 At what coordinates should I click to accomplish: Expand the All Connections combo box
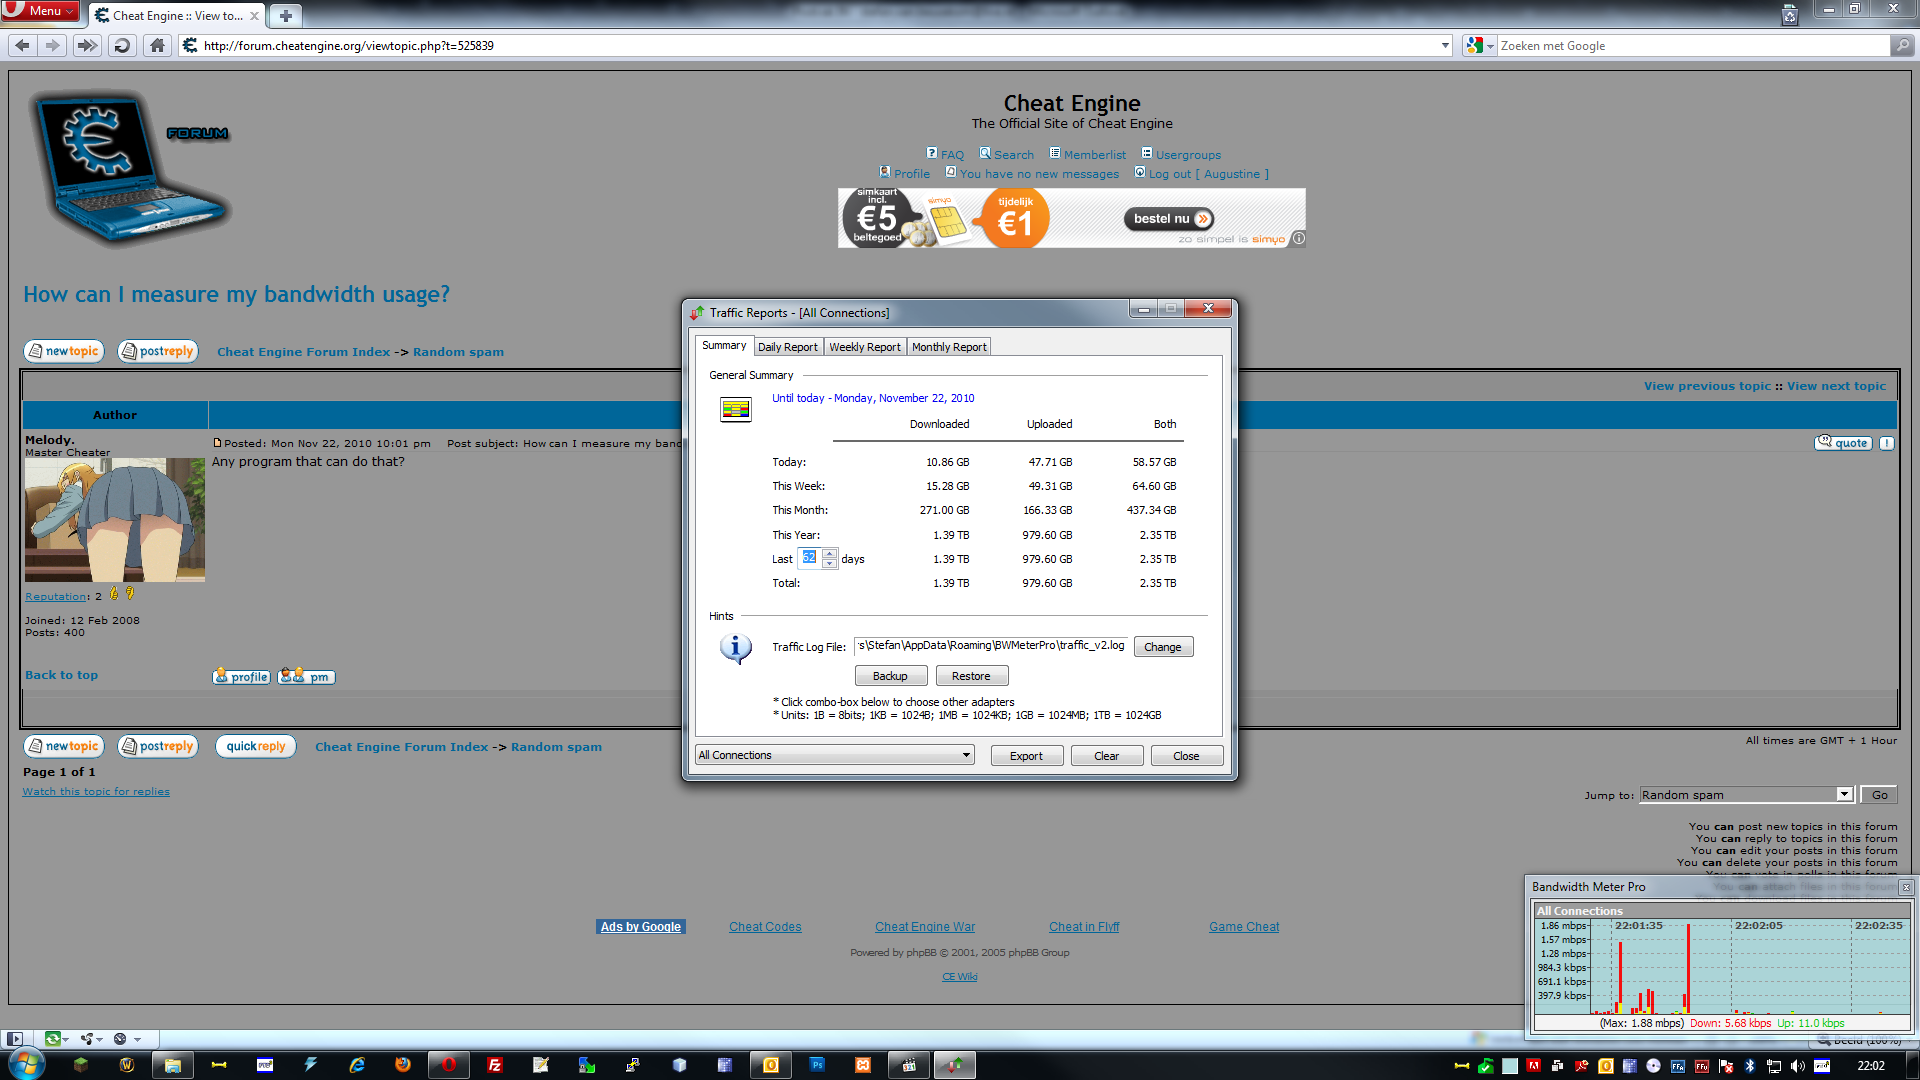pos(966,755)
